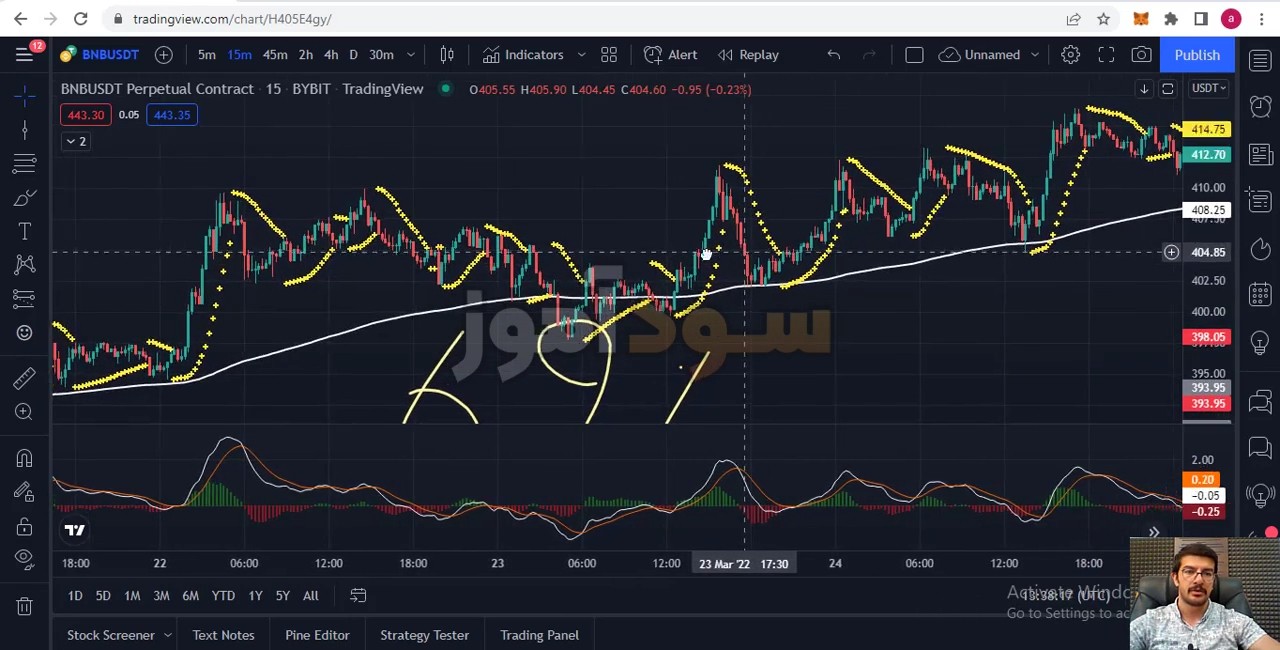Open the Fib retracement tools
Viewport: 1280px width, 650px height.
[x=25, y=163]
